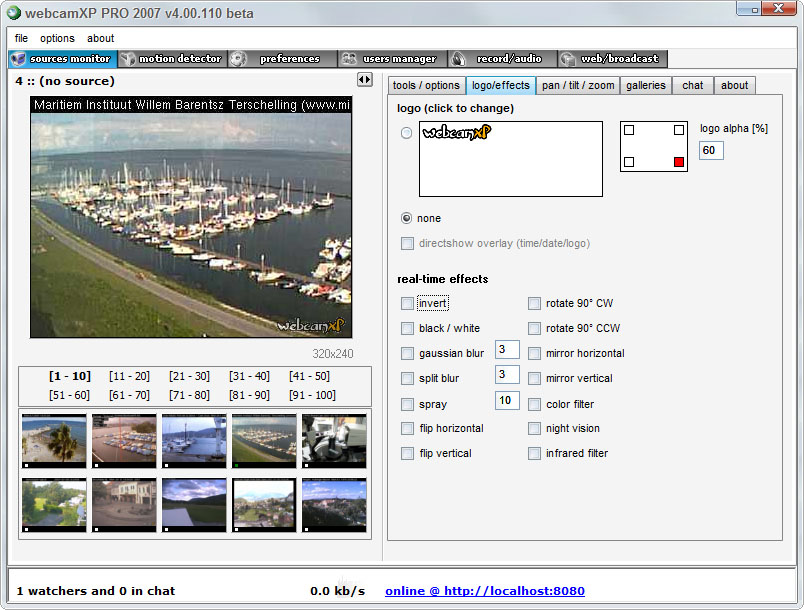804x610 pixels.
Task: Enable rotate 90° CCW checkbox
Action: click(534, 329)
